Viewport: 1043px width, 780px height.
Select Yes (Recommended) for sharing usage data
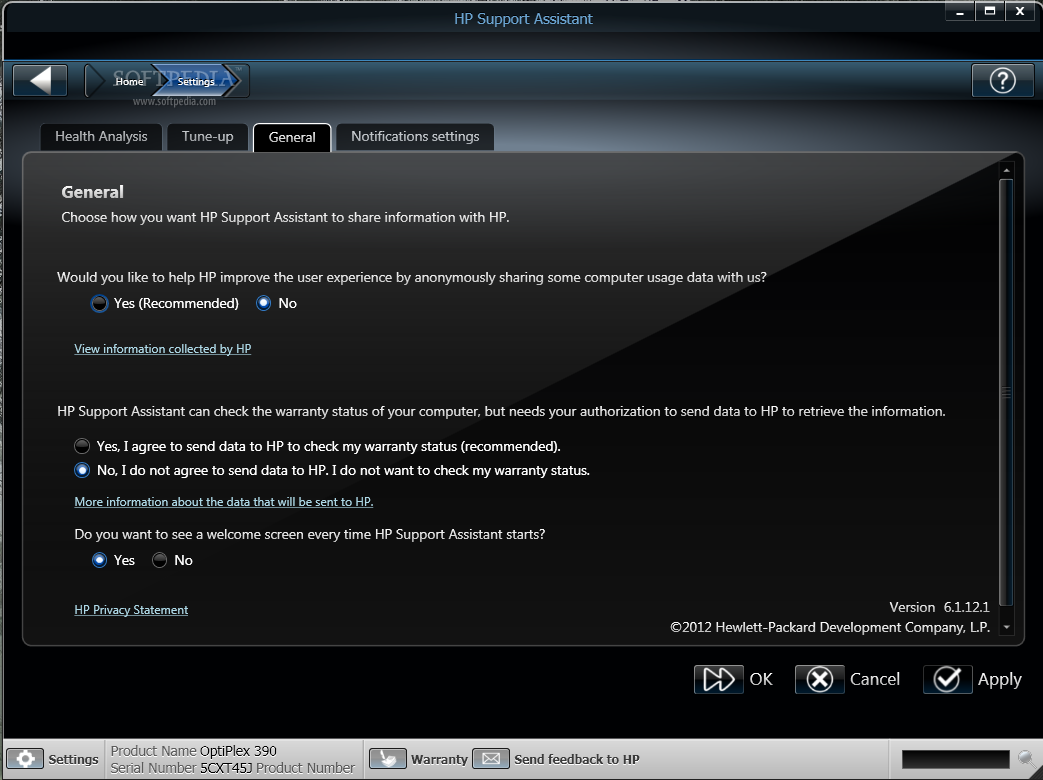99,303
